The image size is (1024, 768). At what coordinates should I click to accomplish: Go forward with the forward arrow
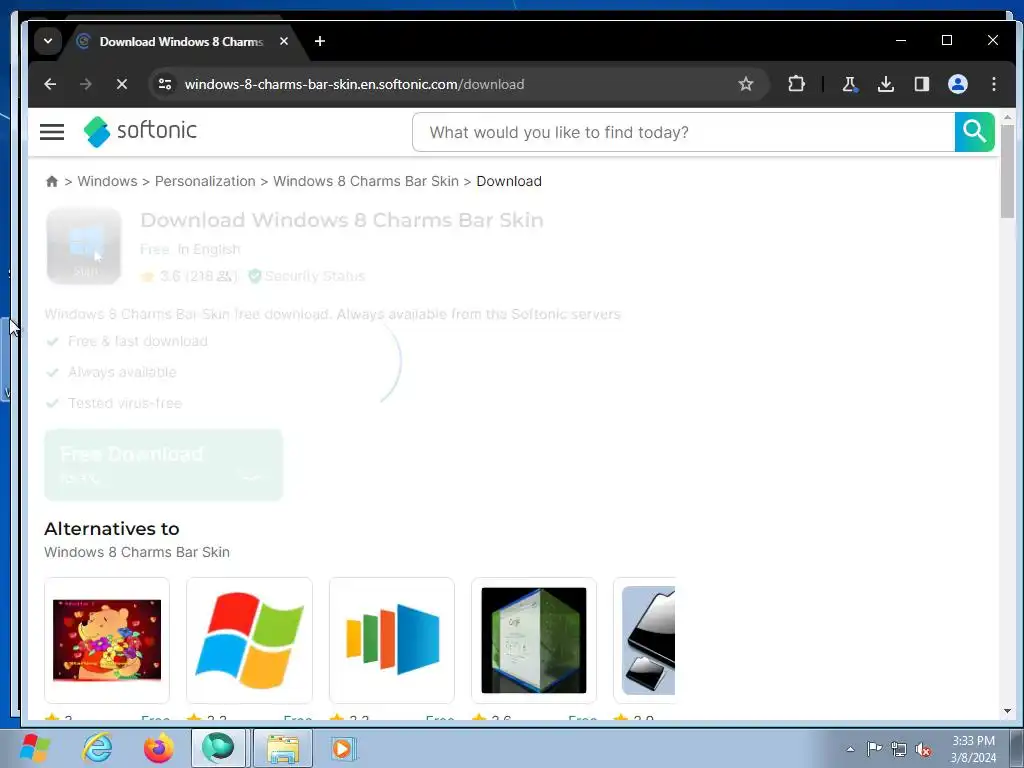pyautogui.click(x=86, y=84)
